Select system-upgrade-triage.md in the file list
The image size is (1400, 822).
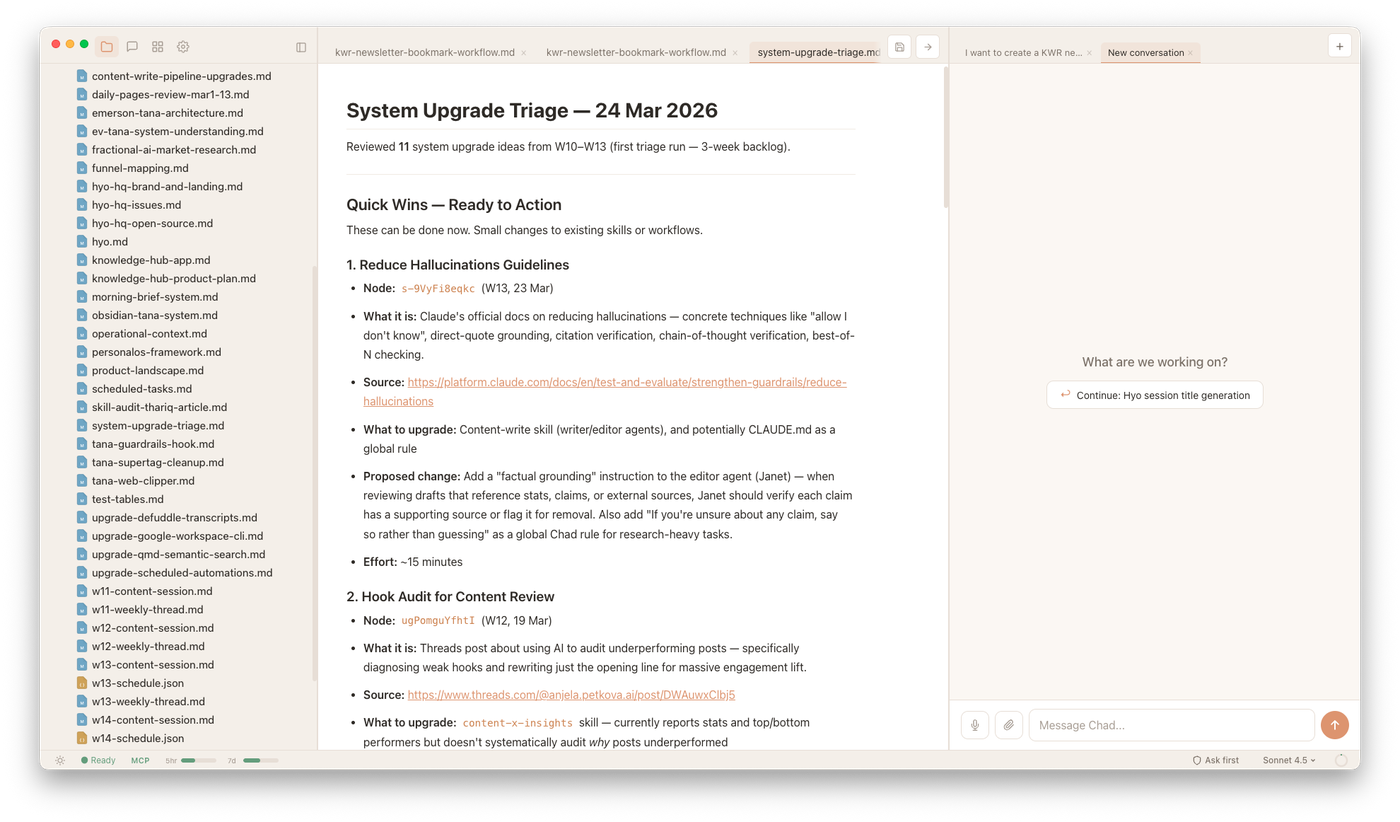click(x=158, y=426)
